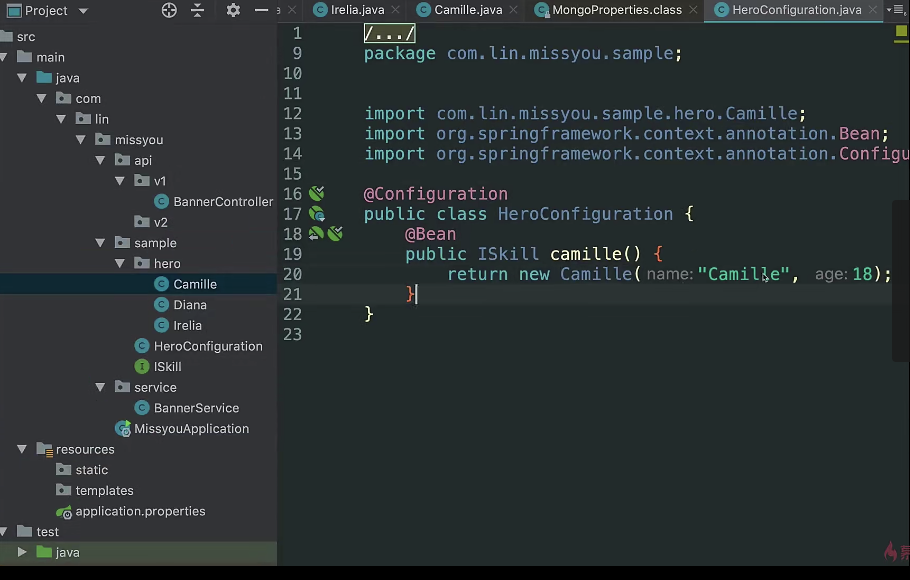Click the @Bean annotation

[430, 233]
